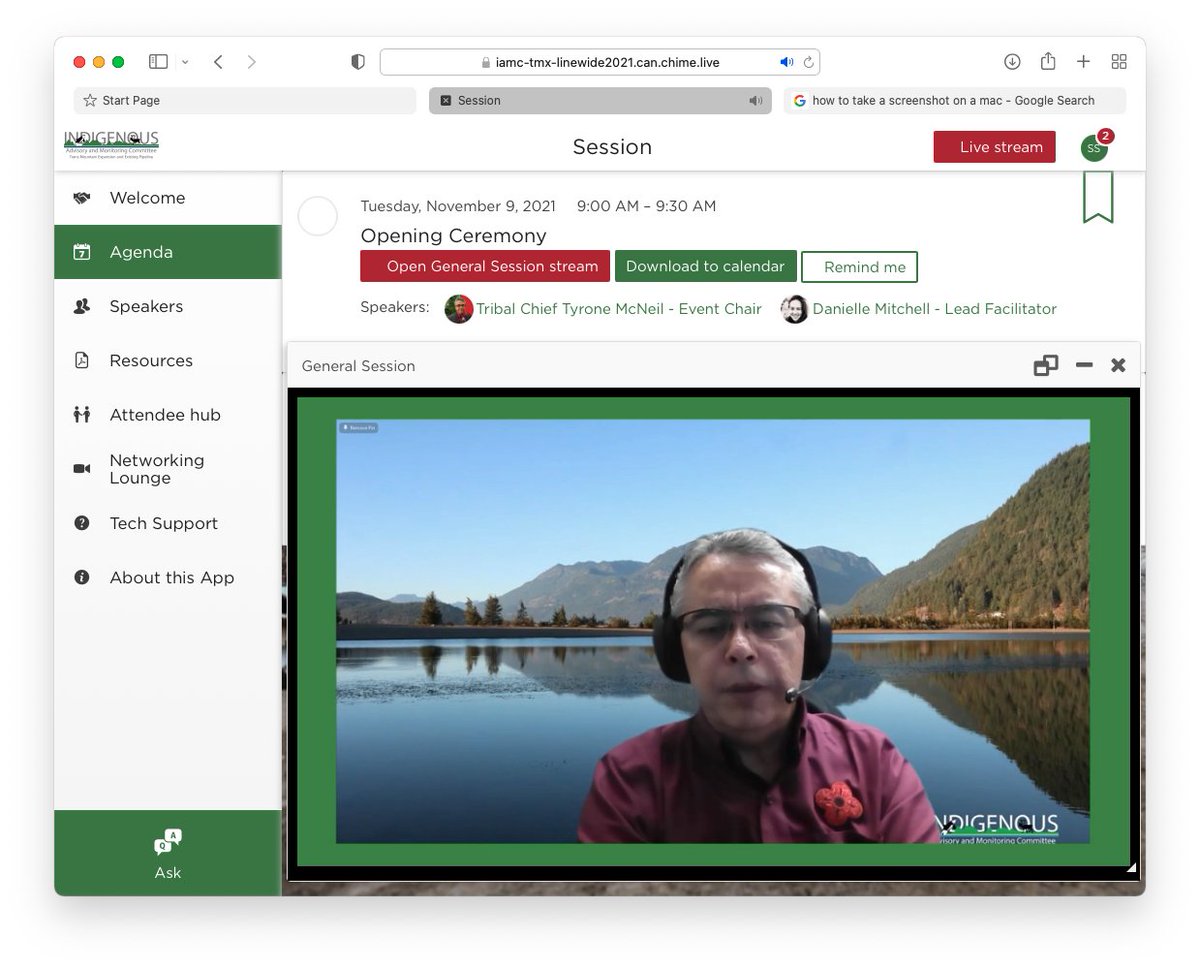
Task: Go back to previous page
Action: coord(218,62)
